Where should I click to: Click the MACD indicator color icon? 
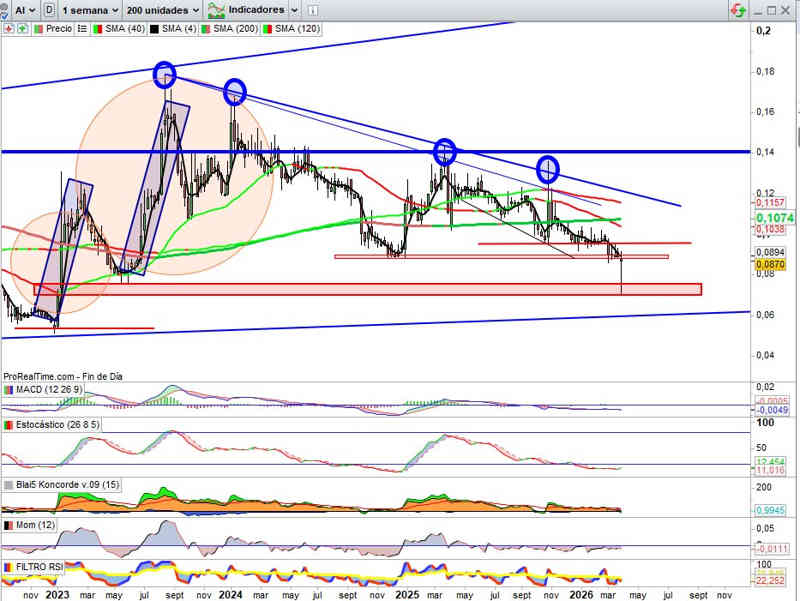click(x=9, y=388)
